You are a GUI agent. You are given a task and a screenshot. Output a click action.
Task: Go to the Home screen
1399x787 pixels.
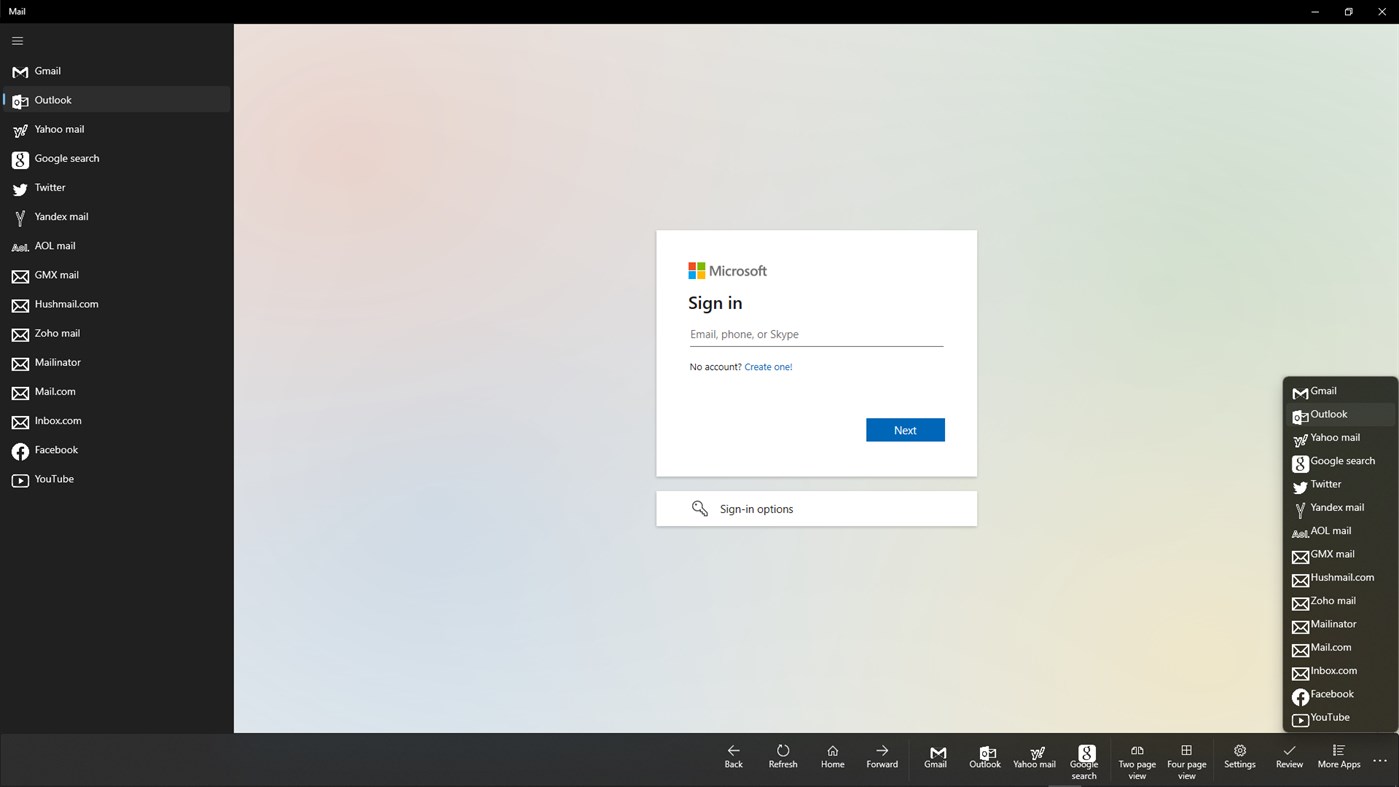point(832,756)
